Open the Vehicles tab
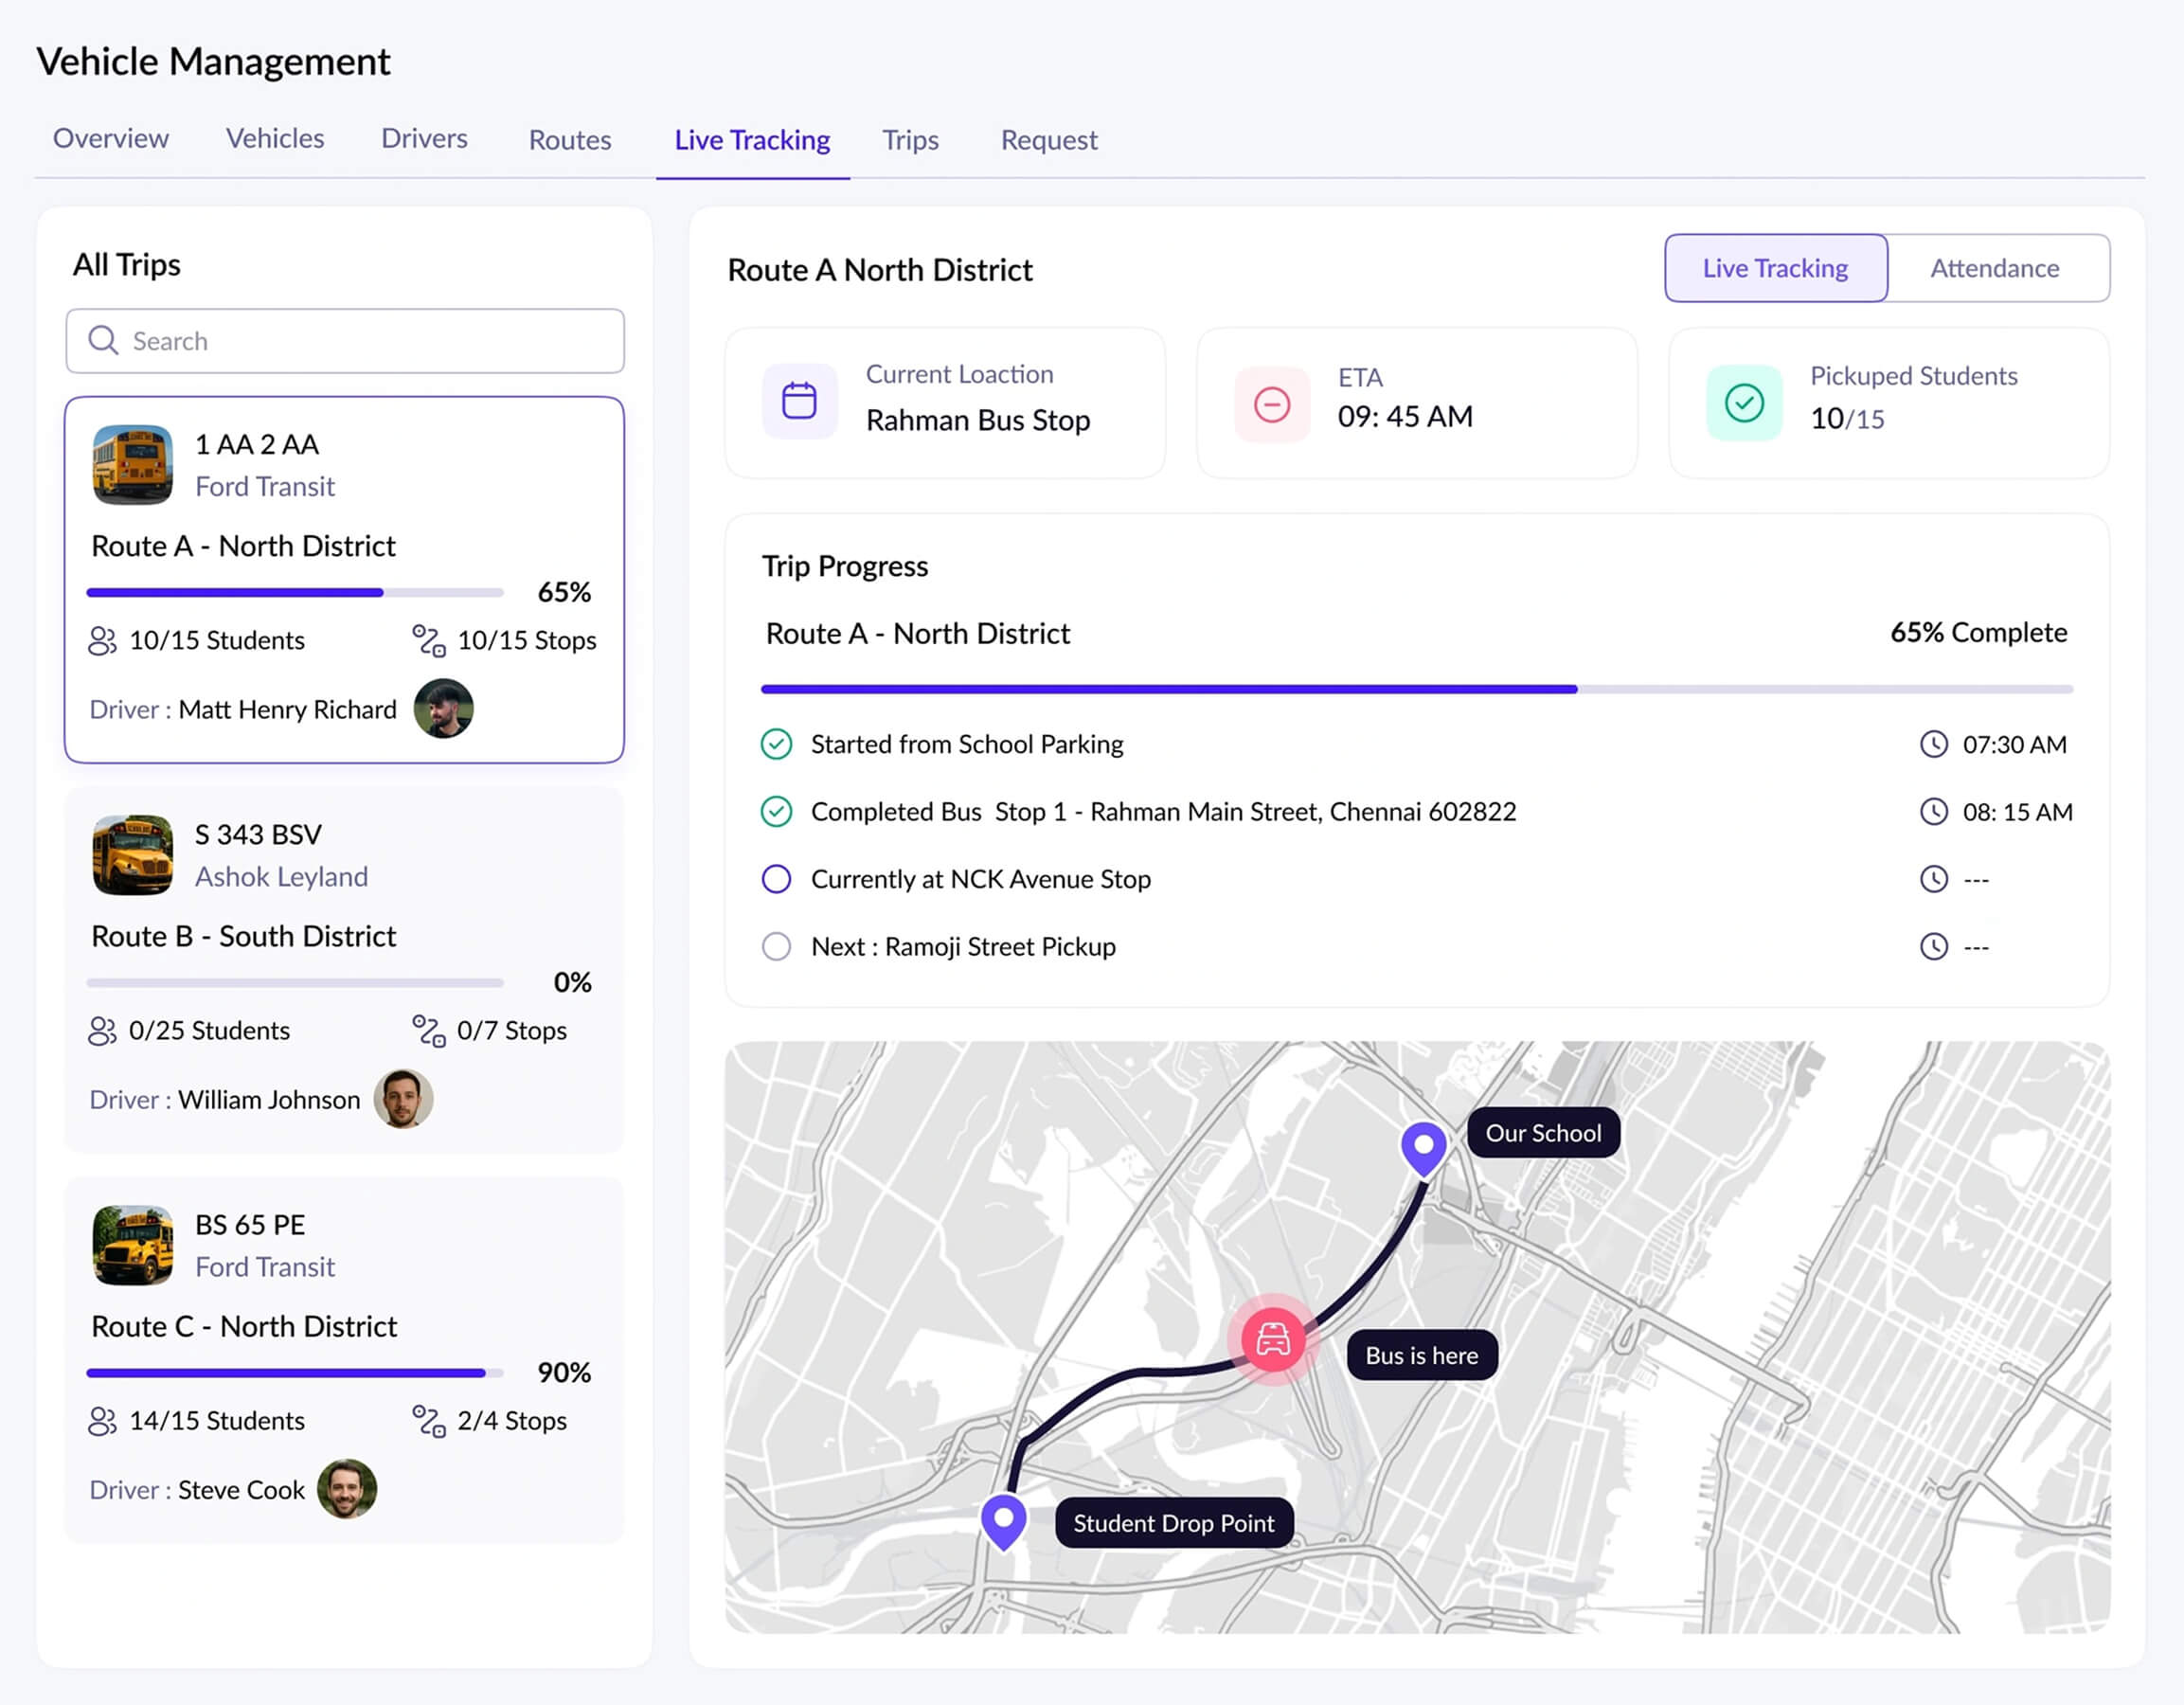This screenshot has width=2184, height=1705. click(x=275, y=139)
